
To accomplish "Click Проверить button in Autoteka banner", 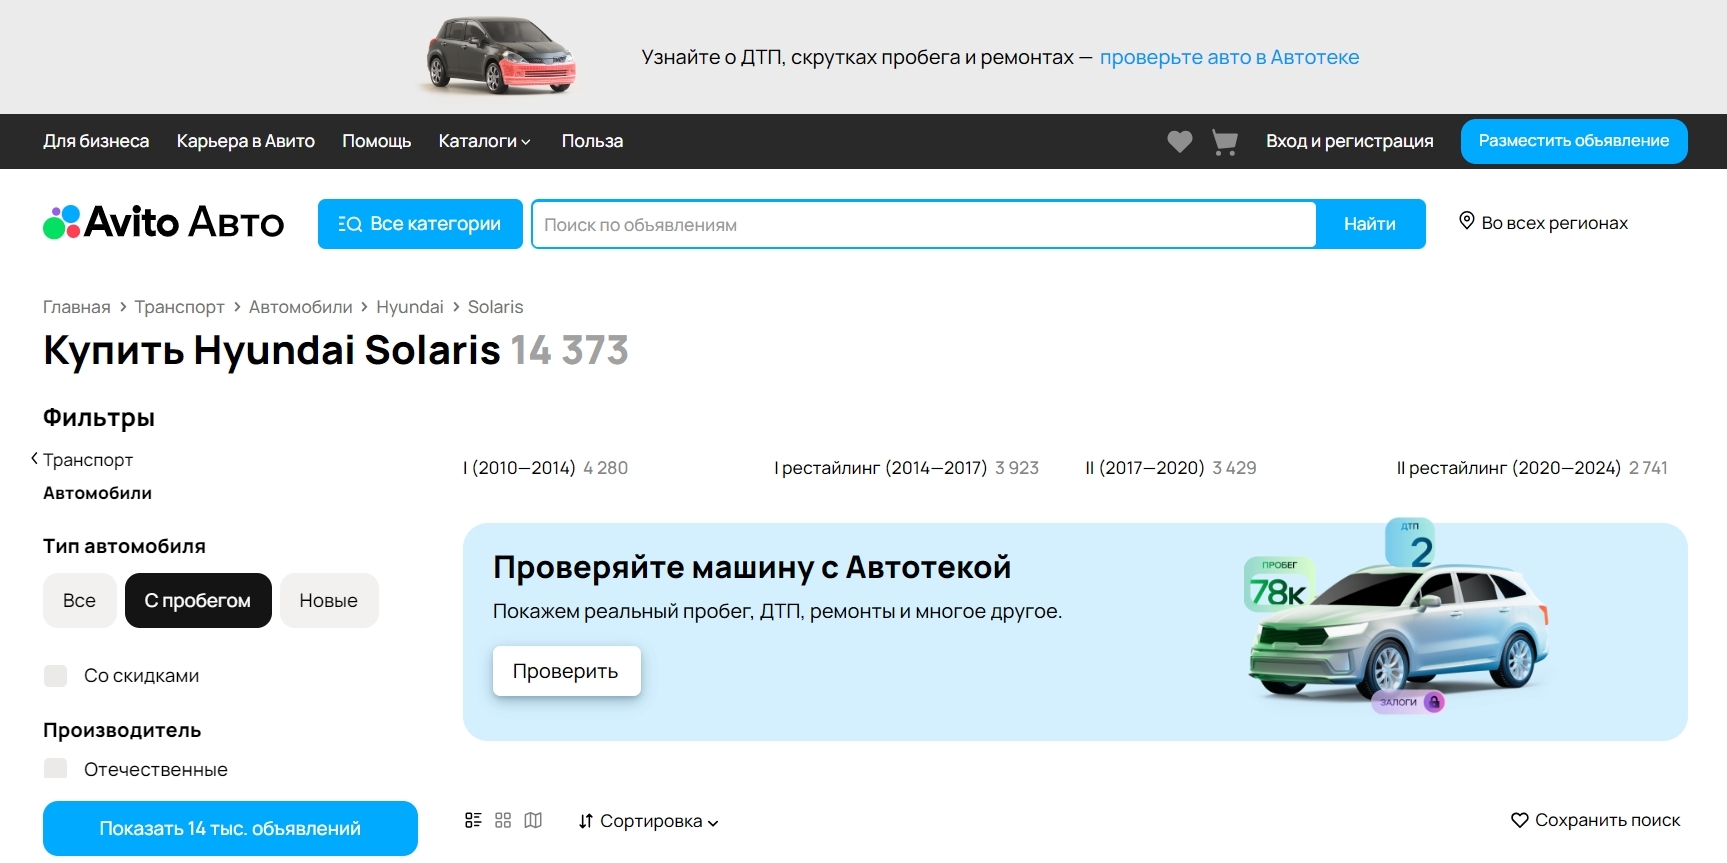I will pos(566,671).
